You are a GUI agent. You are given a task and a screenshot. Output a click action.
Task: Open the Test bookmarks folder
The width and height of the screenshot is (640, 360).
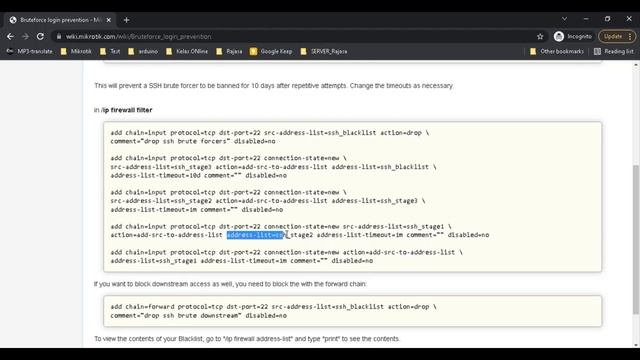(x=110, y=51)
